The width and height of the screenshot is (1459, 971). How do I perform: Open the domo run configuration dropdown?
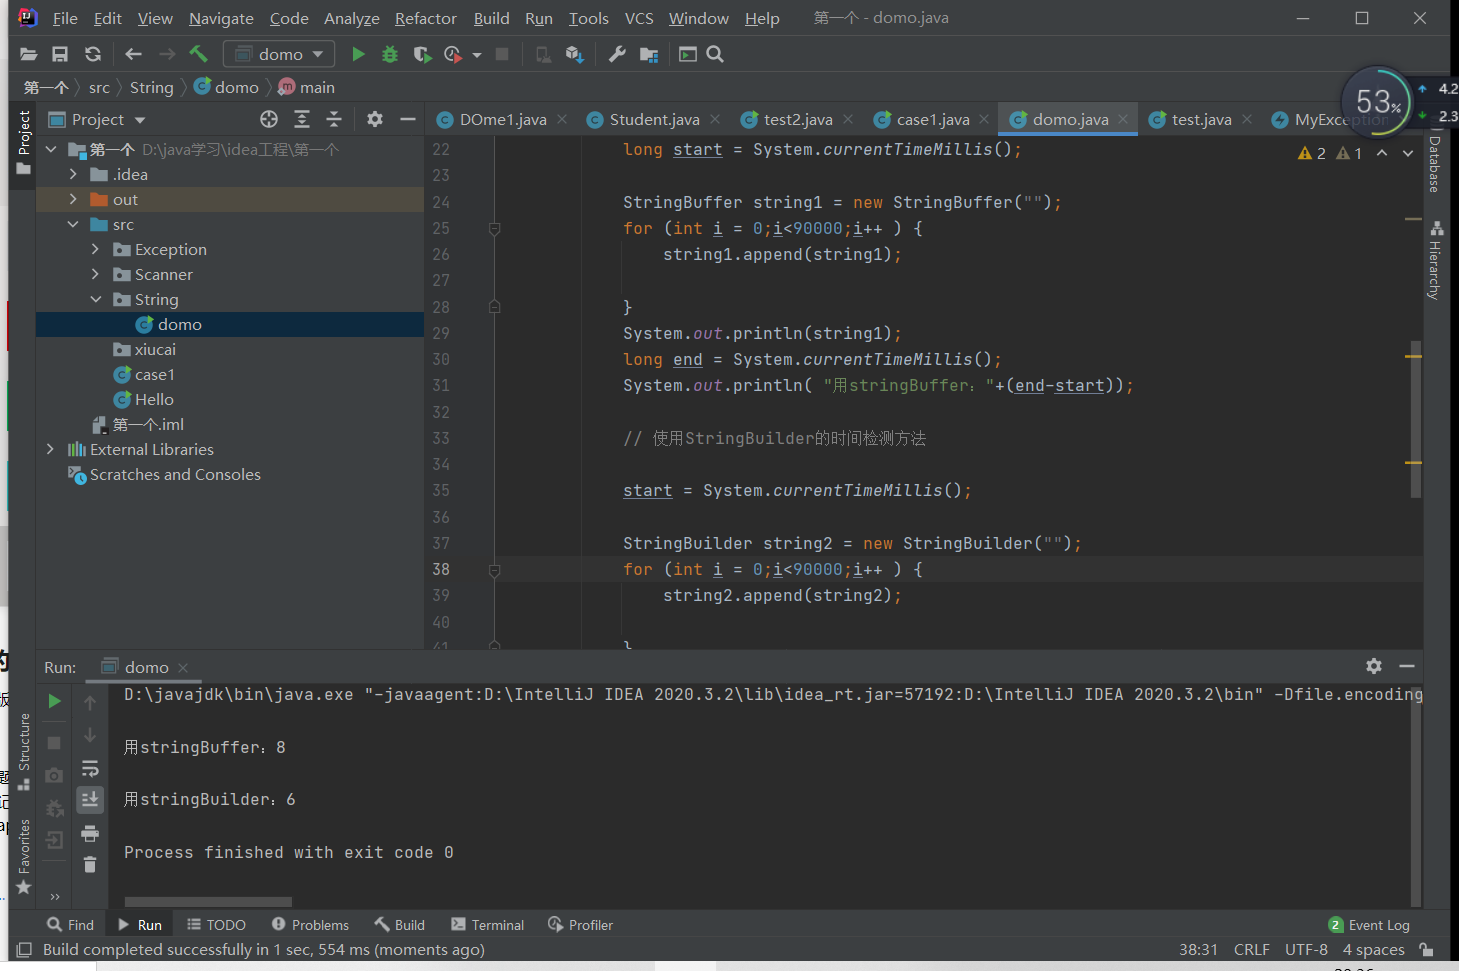coord(279,54)
